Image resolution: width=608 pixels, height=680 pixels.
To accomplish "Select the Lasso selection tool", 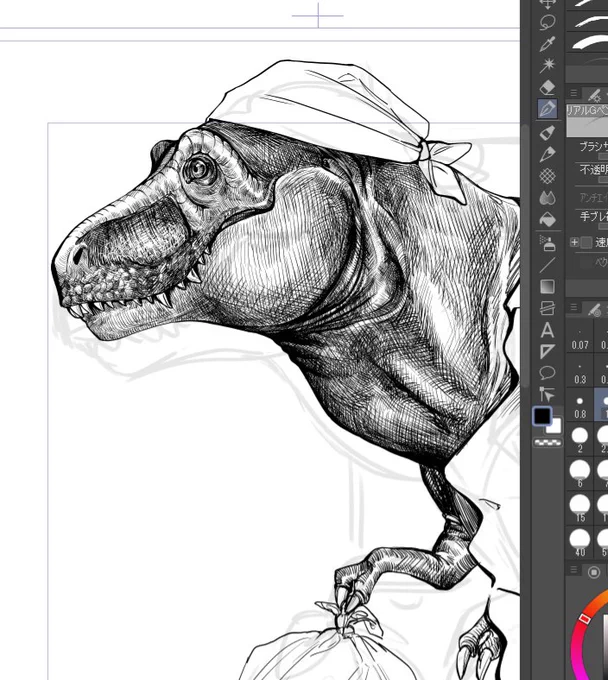I will pos(547,22).
